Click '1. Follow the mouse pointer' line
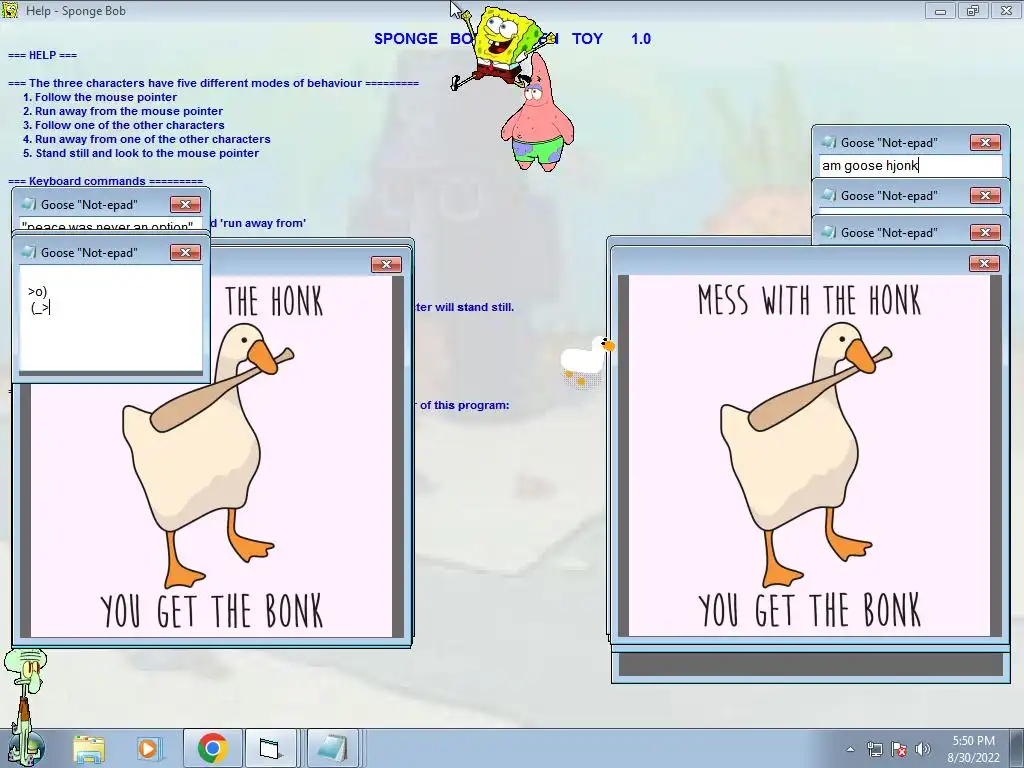 100,97
